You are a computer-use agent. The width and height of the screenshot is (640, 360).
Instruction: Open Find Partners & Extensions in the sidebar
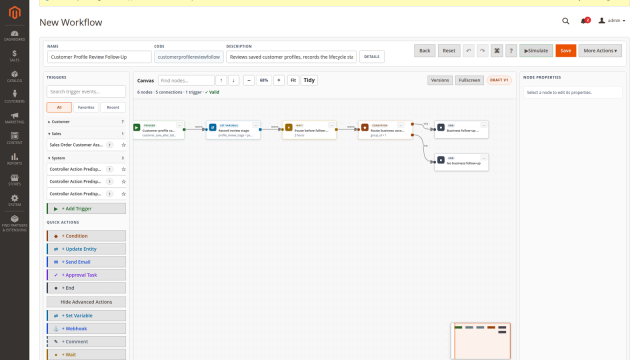pyautogui.click(x=14, y=224)
